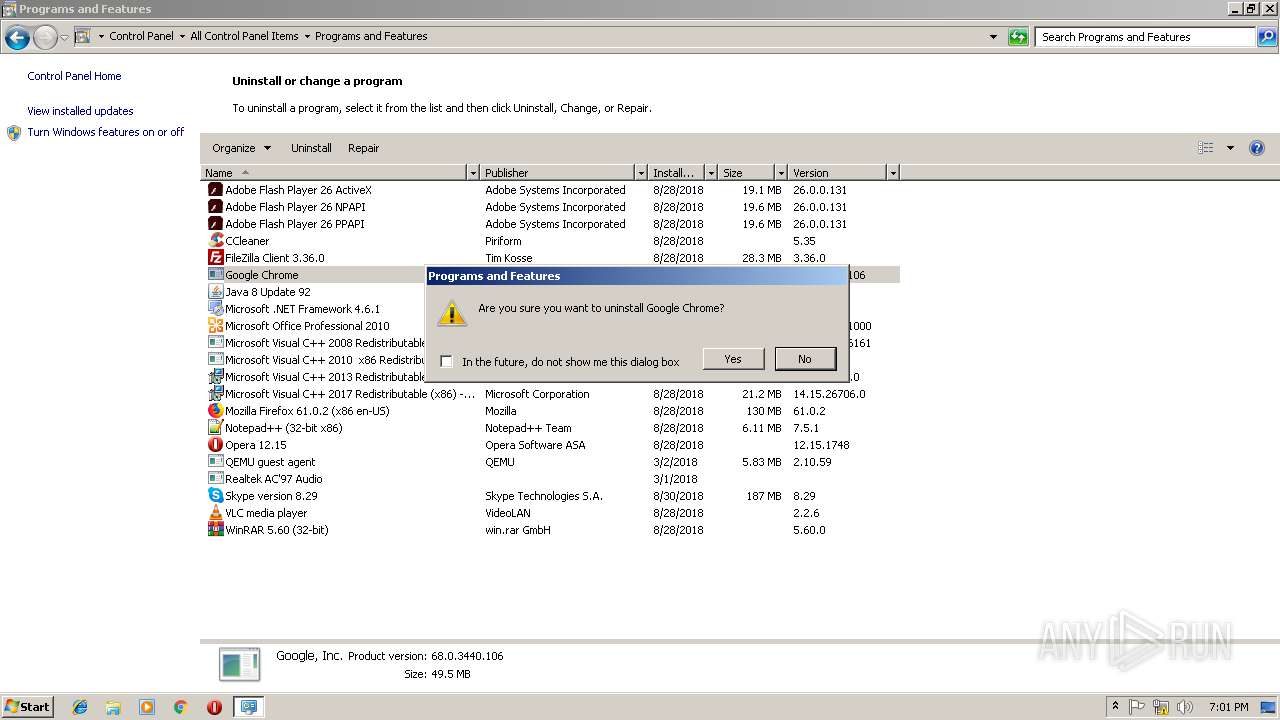Click the Microsoft Office Professional 2010 icon

pos(215,326)
